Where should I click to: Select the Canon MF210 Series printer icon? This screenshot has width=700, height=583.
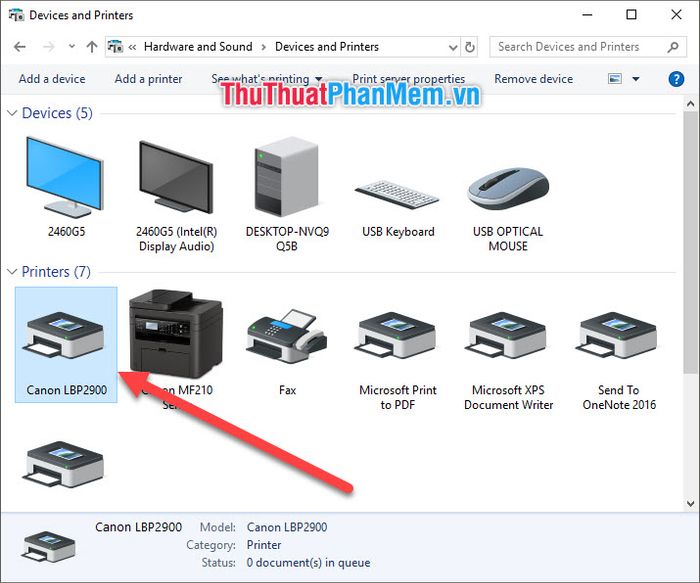(176, 333)
